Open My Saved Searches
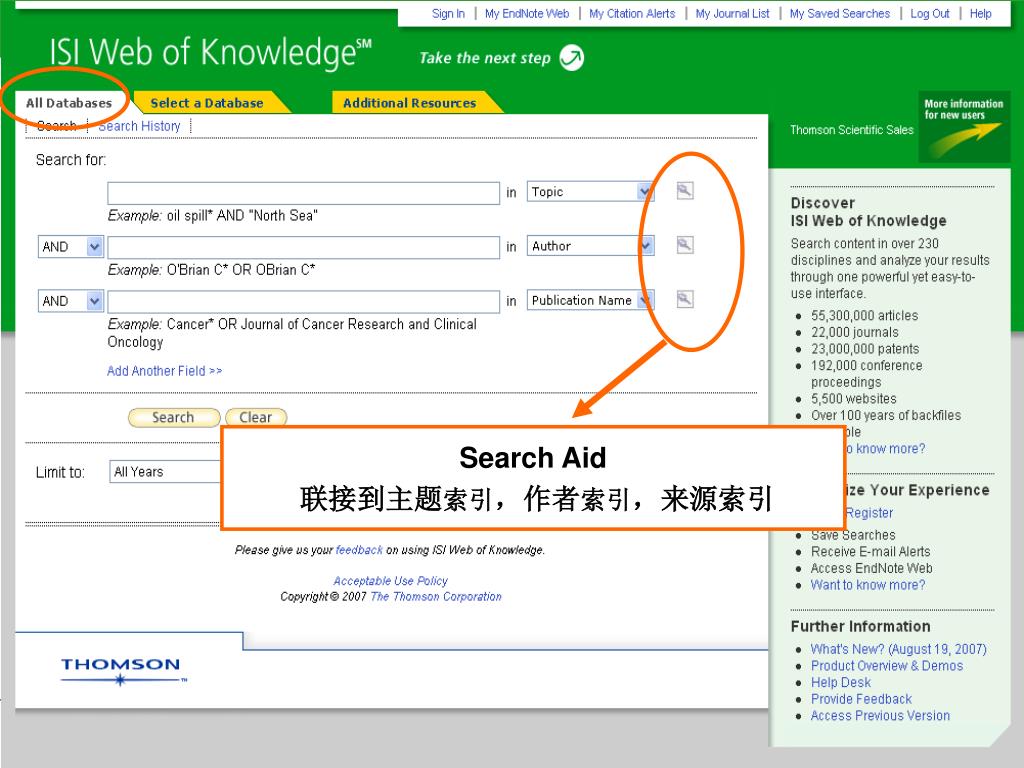 [x=840, y=13]
